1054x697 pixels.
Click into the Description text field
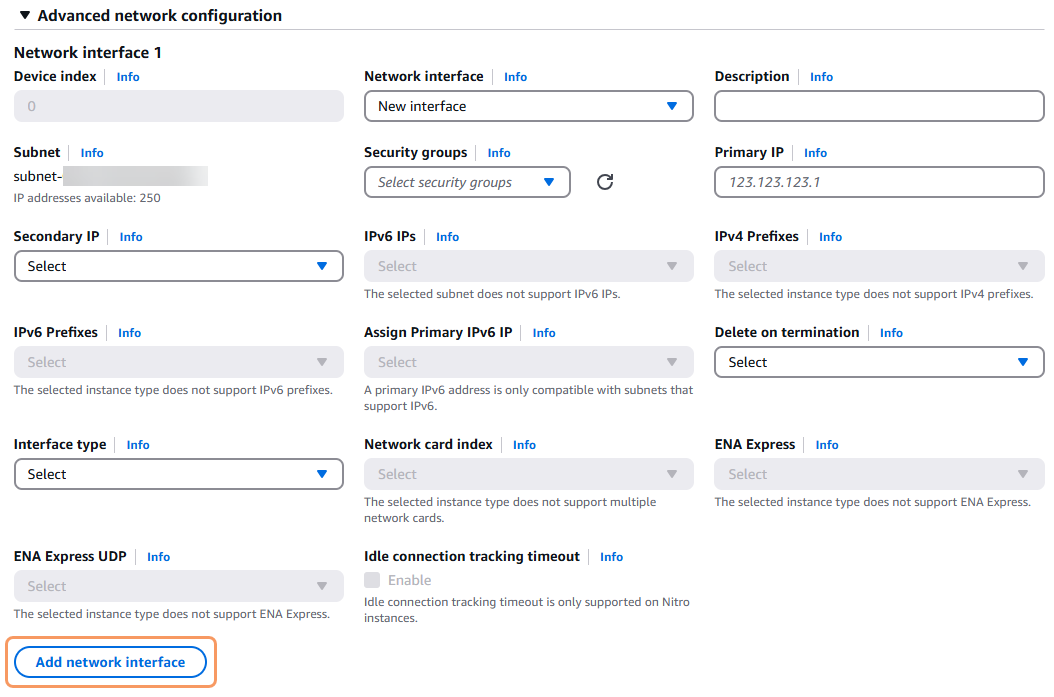click(878, 106)
